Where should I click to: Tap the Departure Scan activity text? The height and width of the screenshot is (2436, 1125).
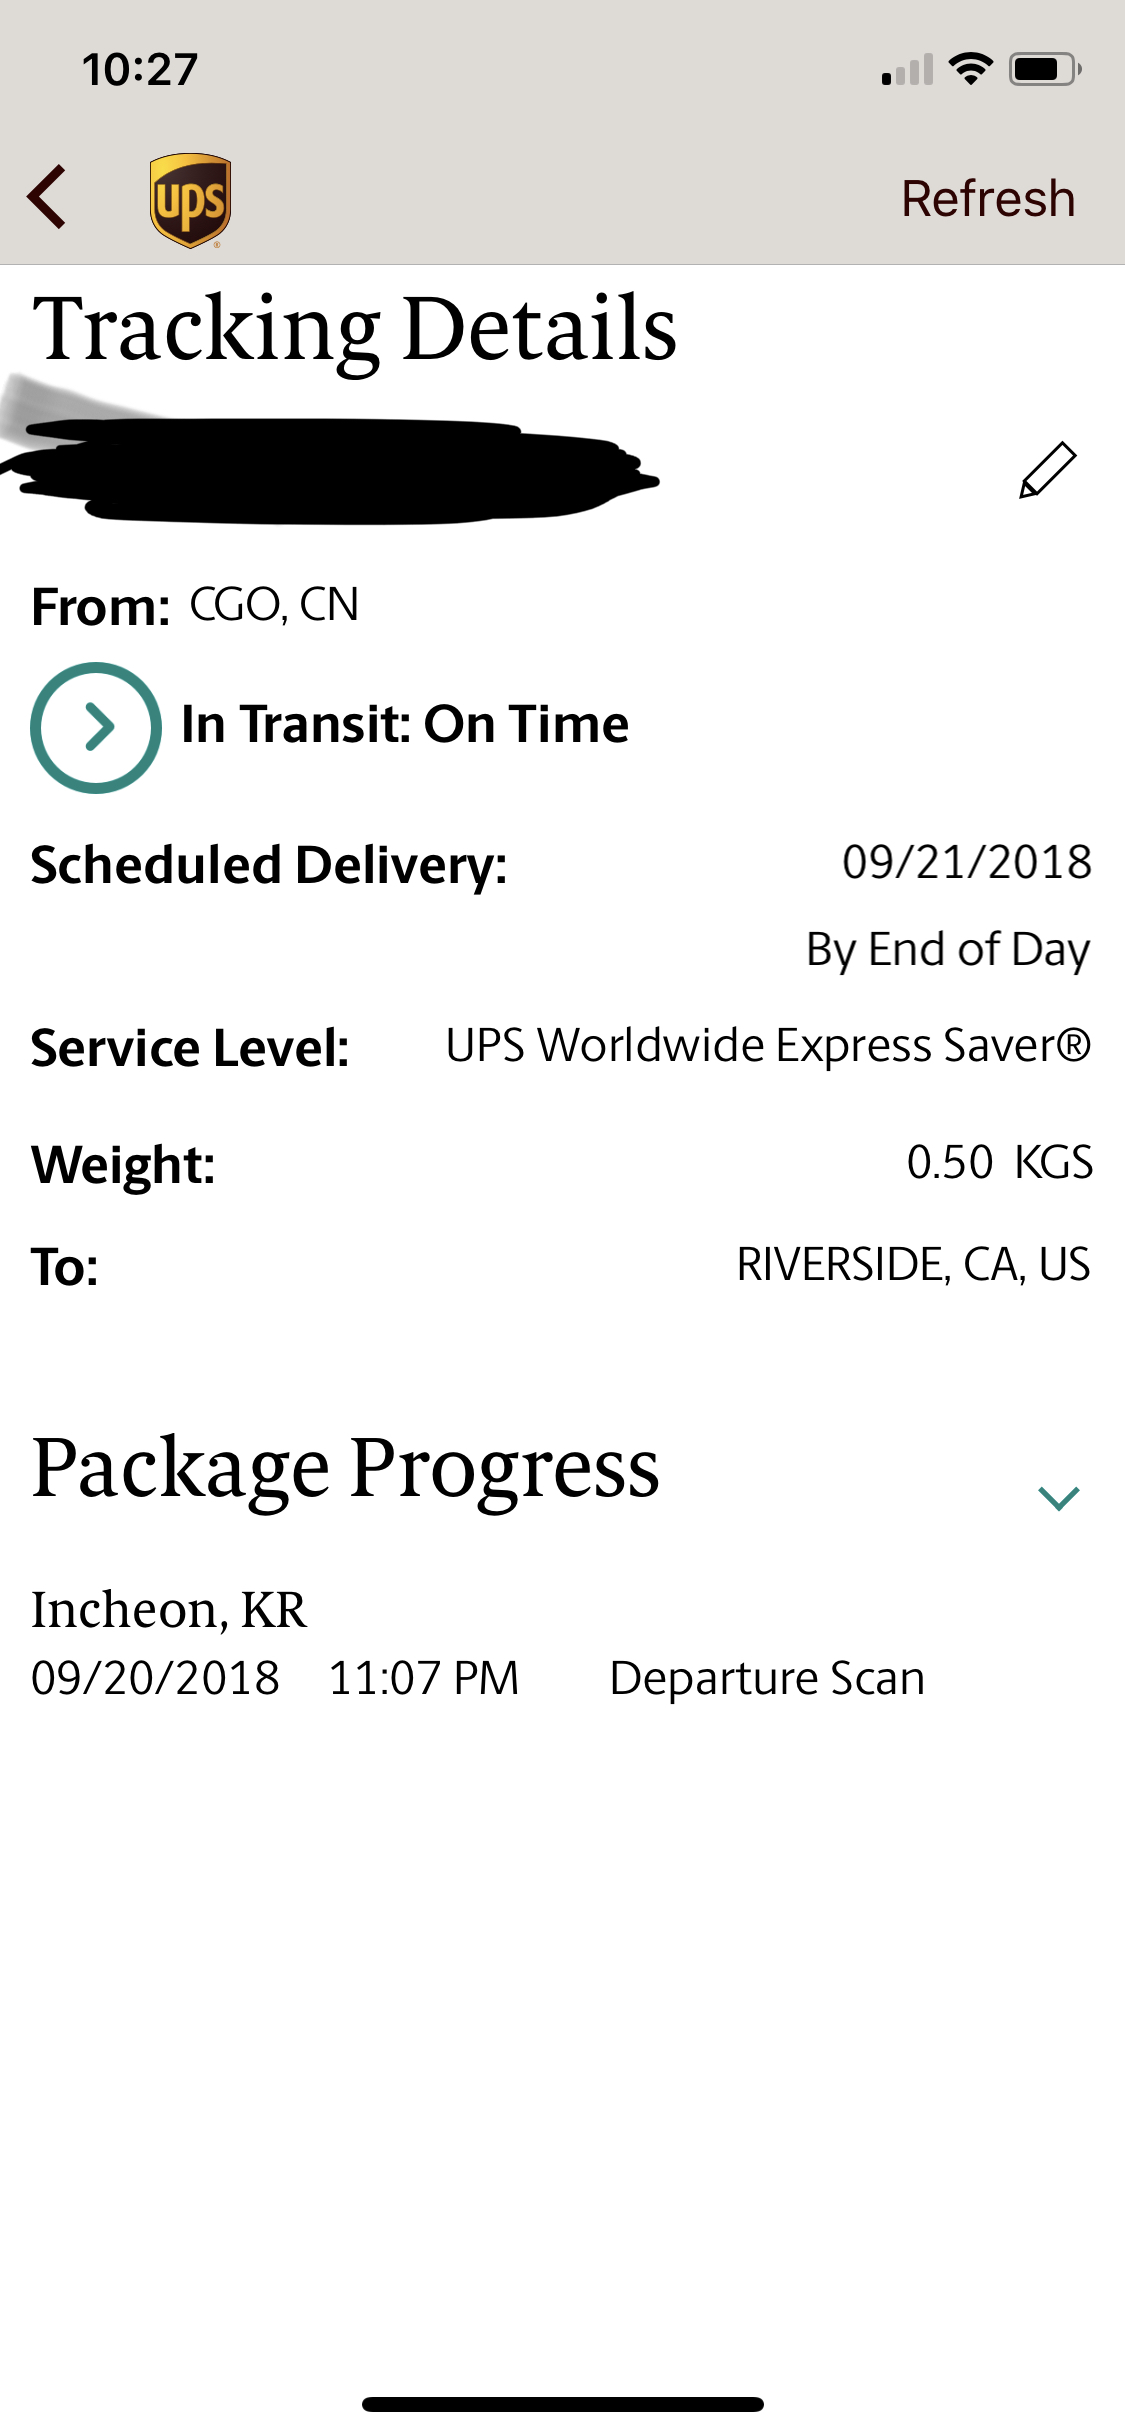coord(767,1678)
